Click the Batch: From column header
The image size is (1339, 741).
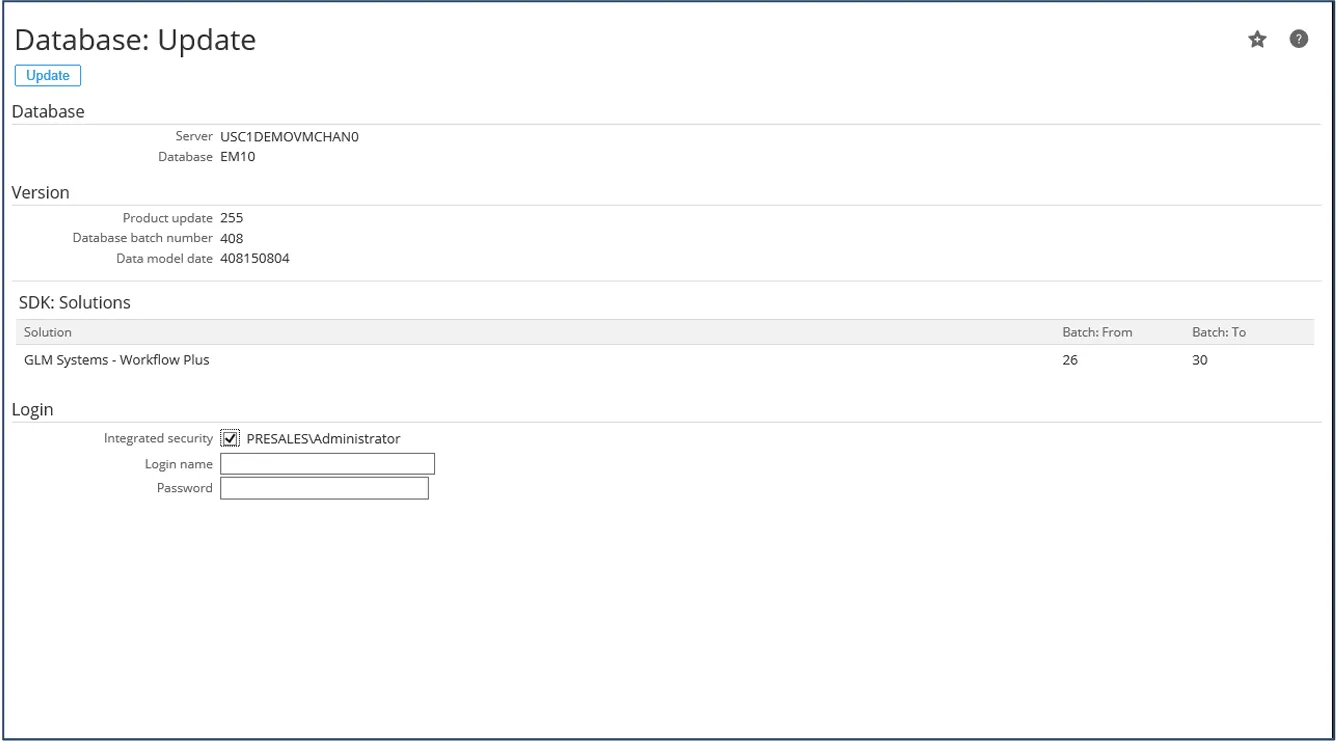1096,332
